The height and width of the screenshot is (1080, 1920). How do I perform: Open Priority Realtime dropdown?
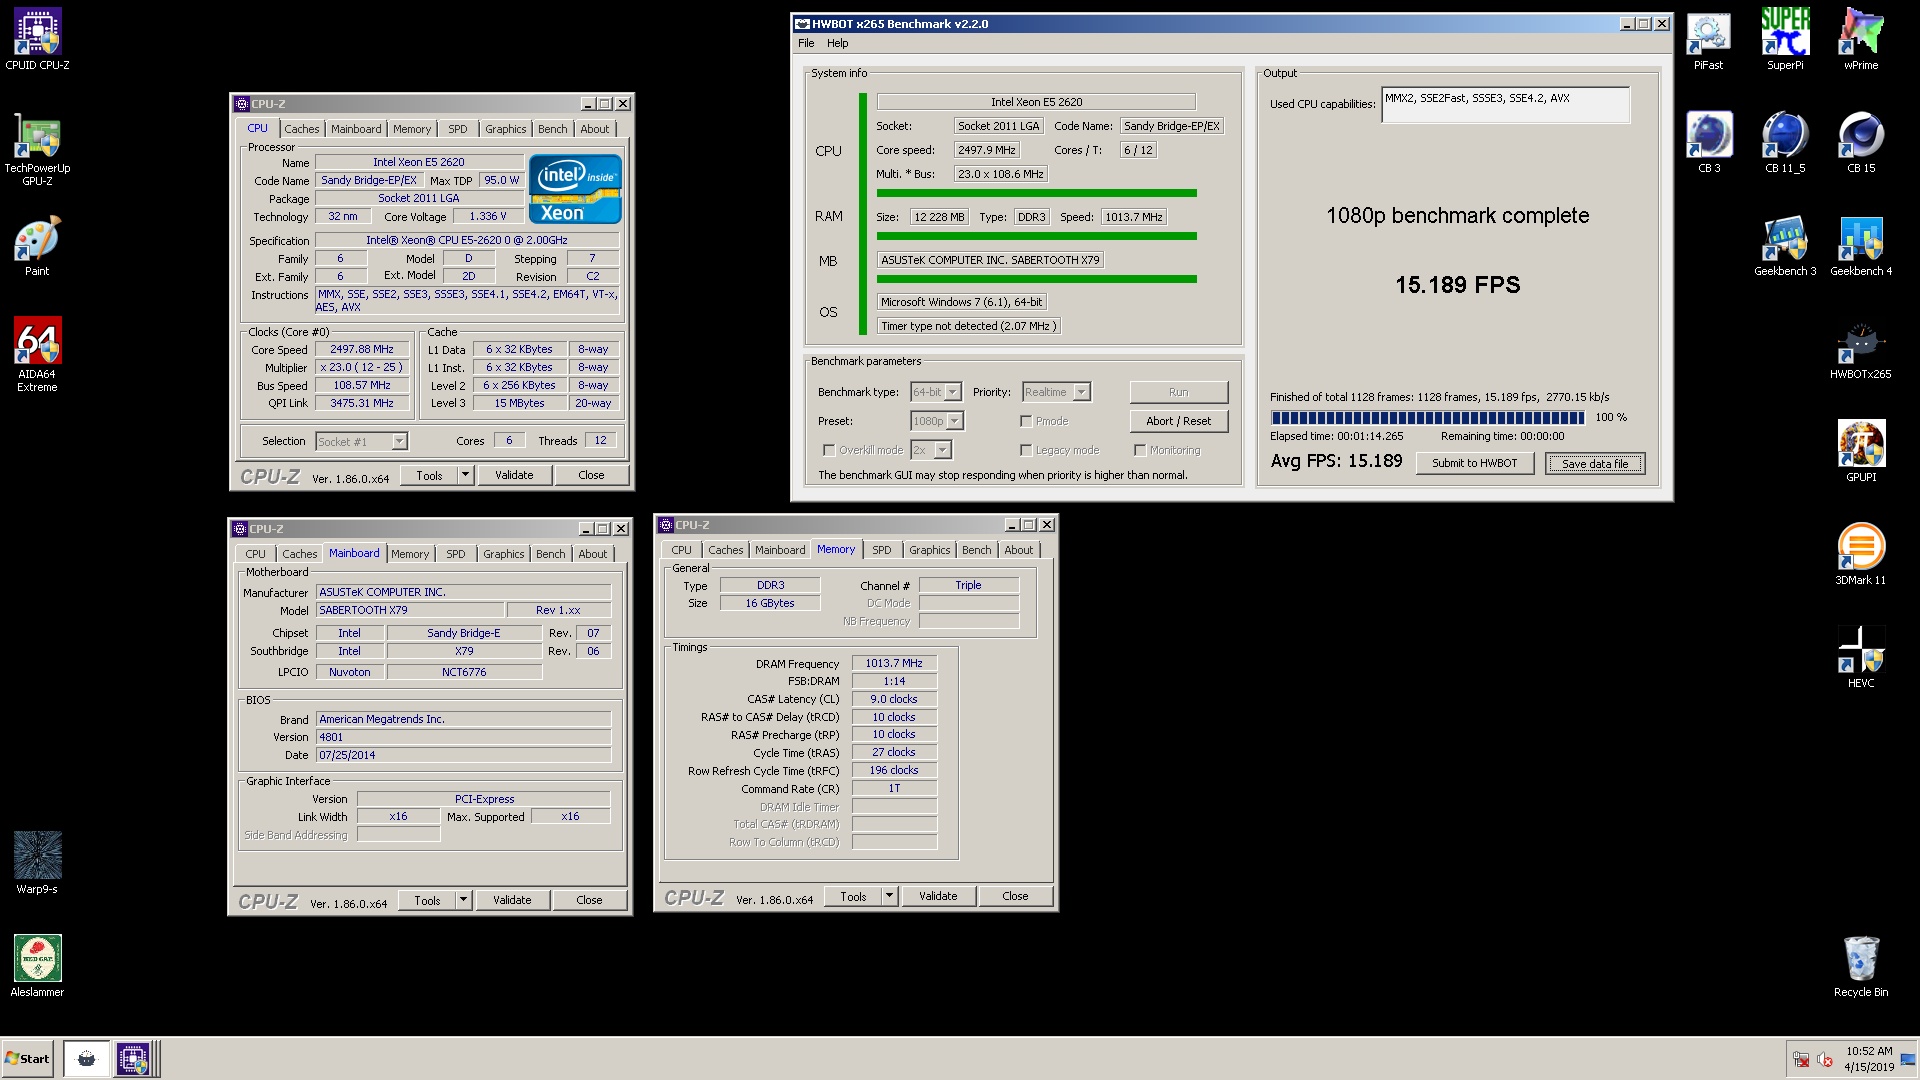(x=1081, y=392)
